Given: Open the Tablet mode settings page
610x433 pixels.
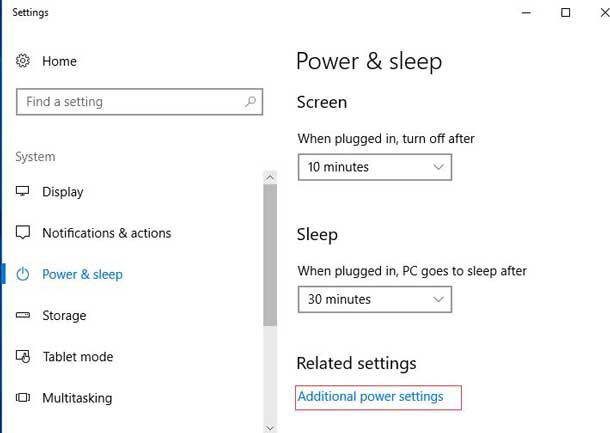Looking at the screenshot, I should [78, 357].
